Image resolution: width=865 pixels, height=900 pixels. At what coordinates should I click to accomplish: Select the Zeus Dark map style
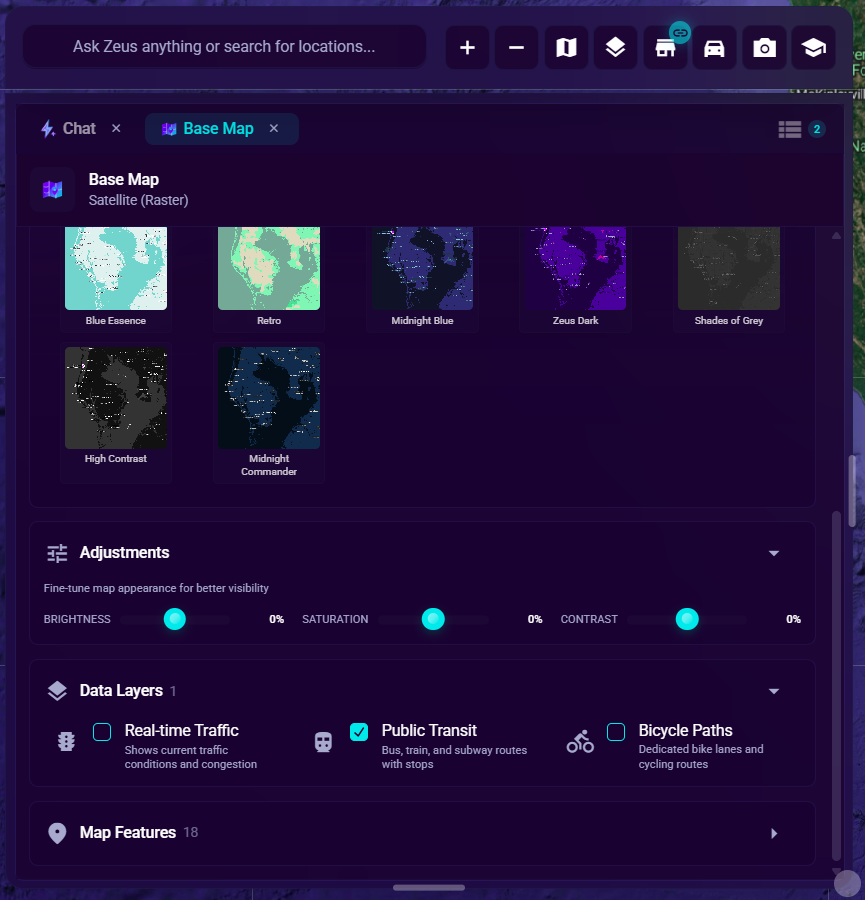pos(576,278)
